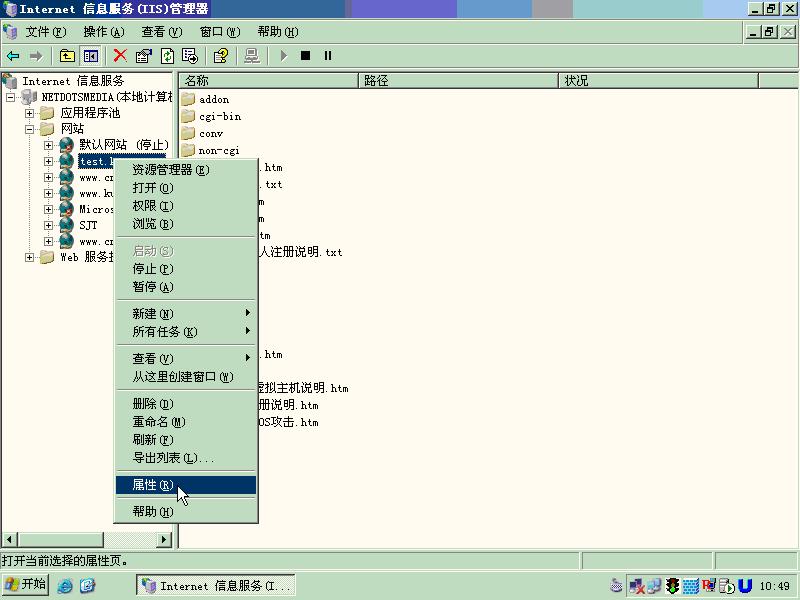This screenshot has height=600, width=800.
Task: Click the Stop square toolbar icon
Action: [306, 56]
